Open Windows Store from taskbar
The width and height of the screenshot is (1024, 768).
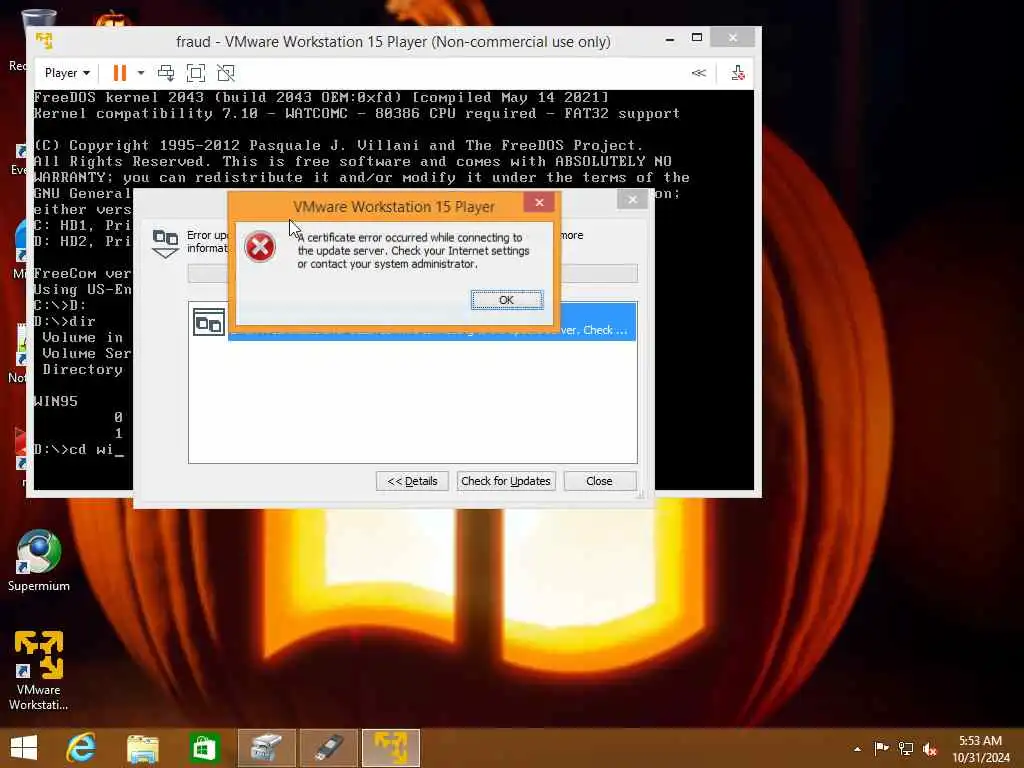[203, 748]
